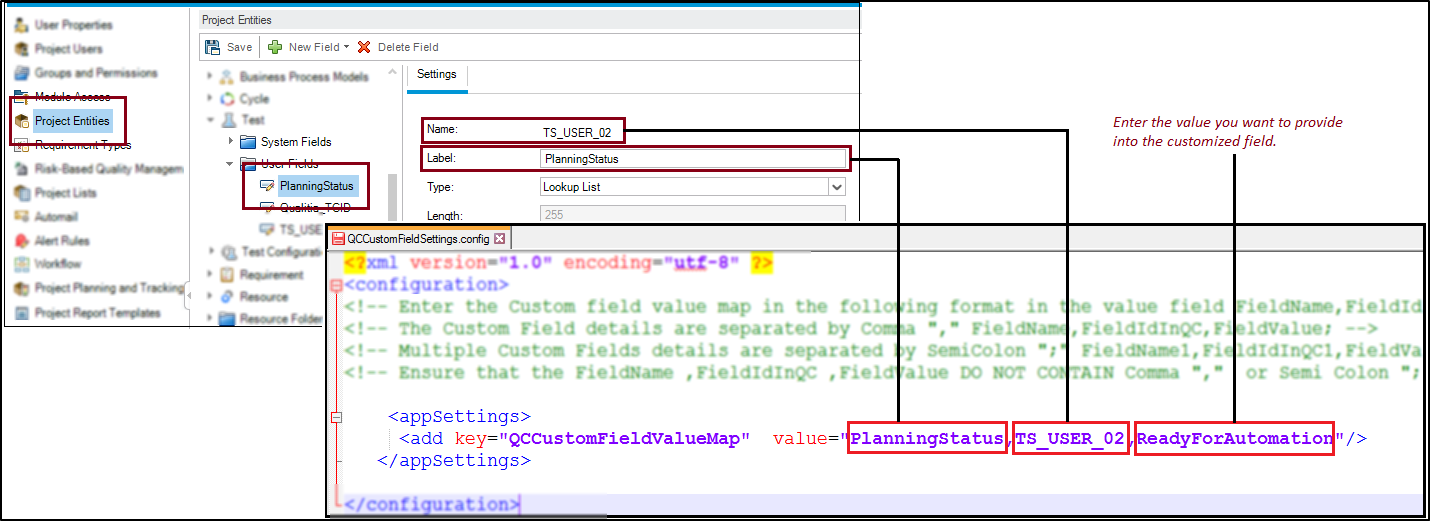1430x521 pixels.
Task: Select the QCCustomFieldSettings.config editor tab
Action: click(x=417, y=239)
